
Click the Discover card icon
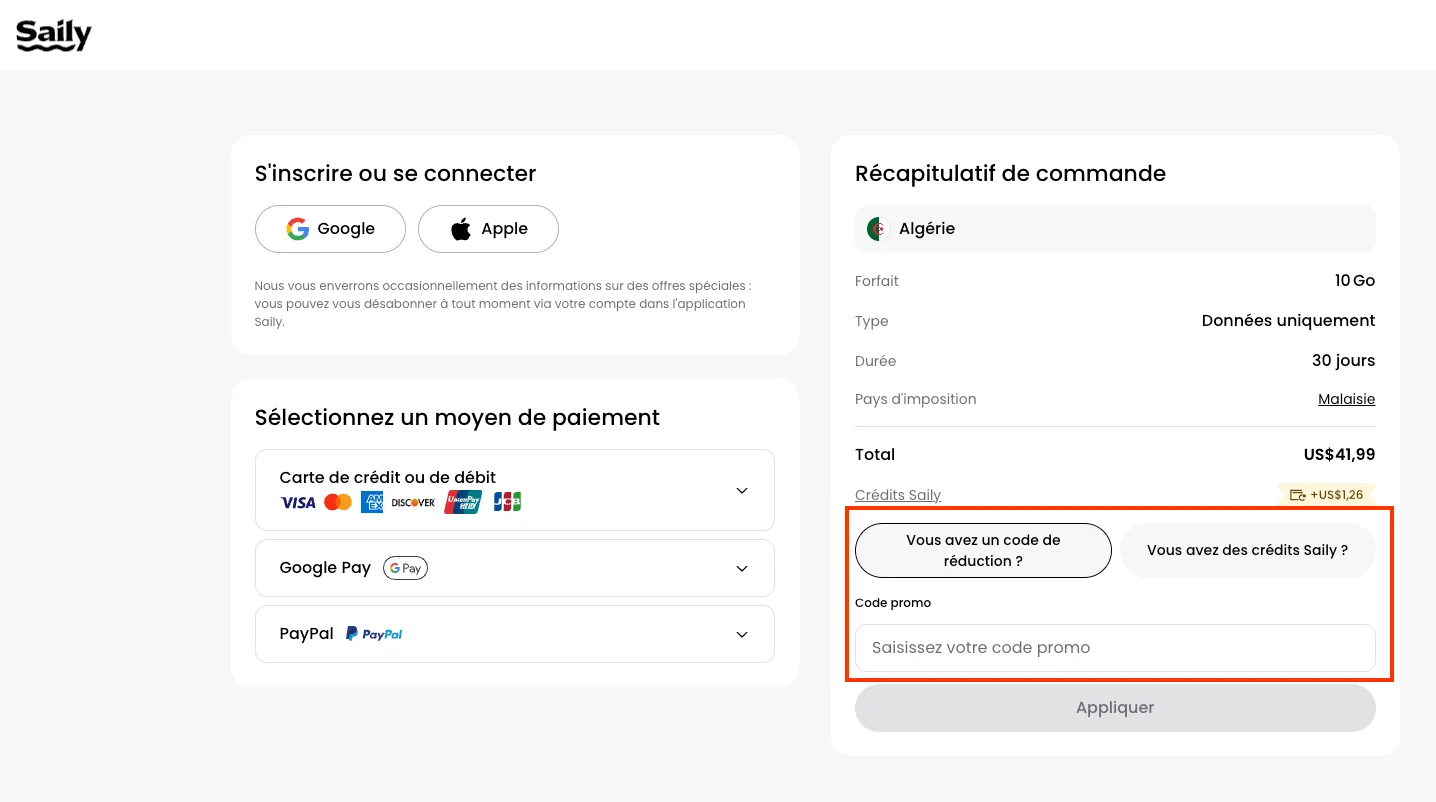coord(413,502)
